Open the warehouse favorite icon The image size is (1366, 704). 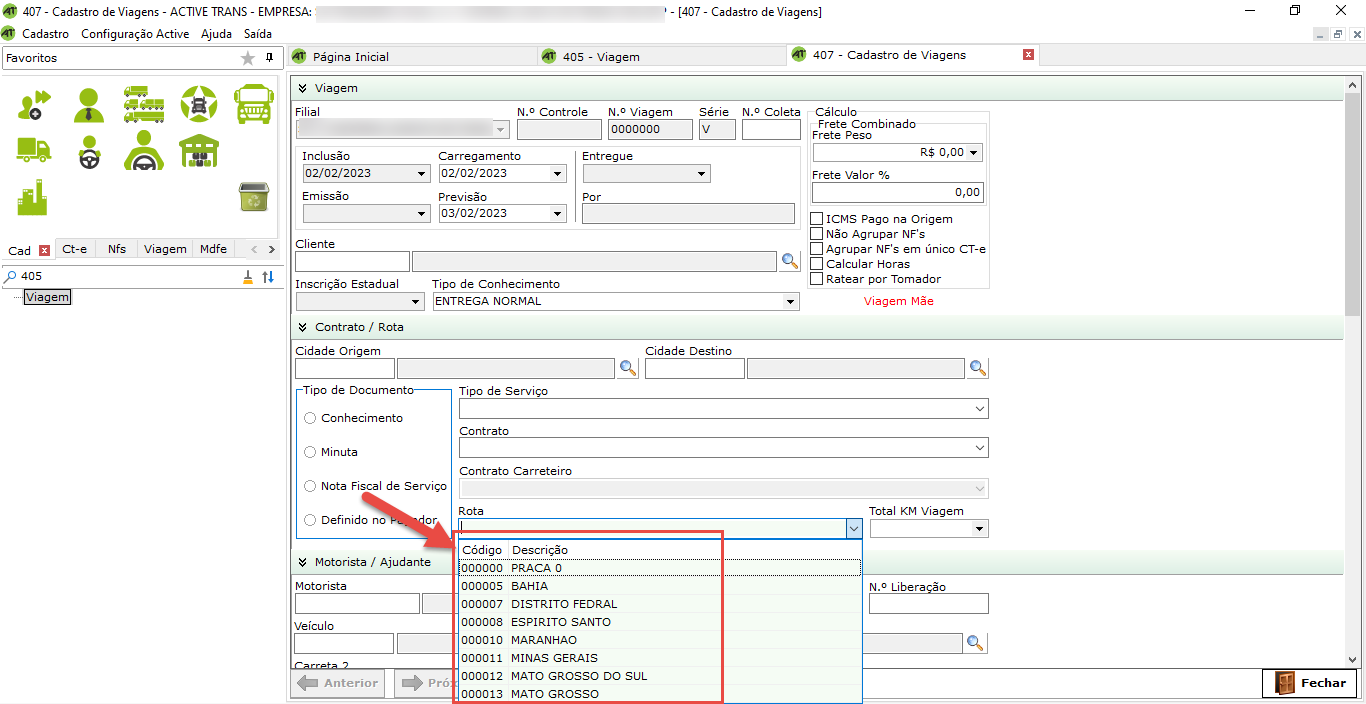tap(199, 151)
